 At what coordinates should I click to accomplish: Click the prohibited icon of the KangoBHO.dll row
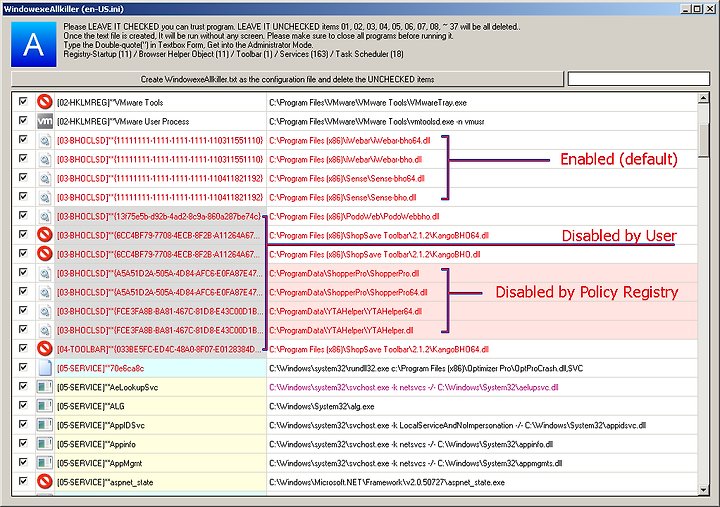[x=45, y=254]
